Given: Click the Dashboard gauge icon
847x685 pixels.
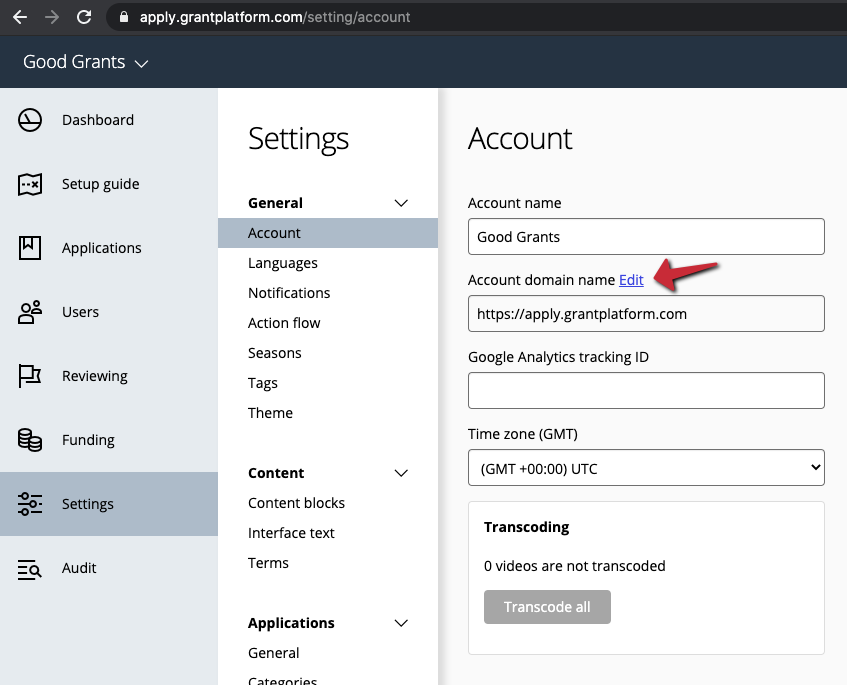Looking at the screenshot, I should point(30,120).
